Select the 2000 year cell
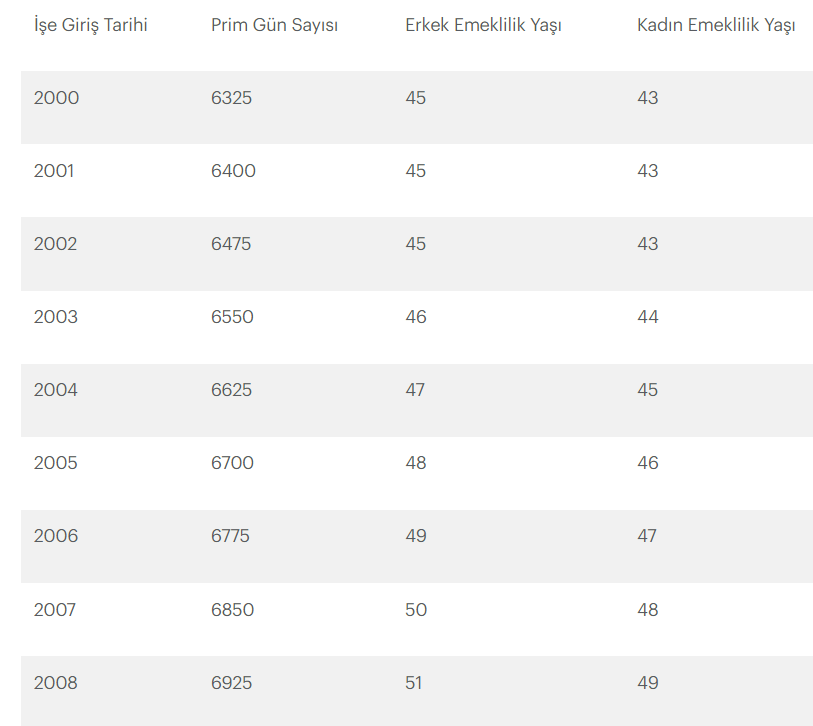This screenshot has width=813, height=726. point(57,97)
